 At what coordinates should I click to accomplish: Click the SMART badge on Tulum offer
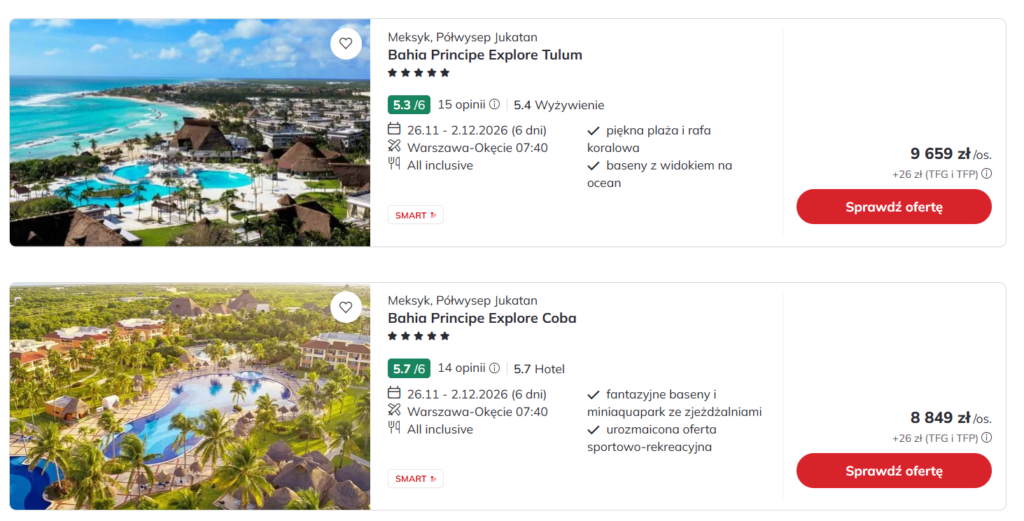[415, 215]
